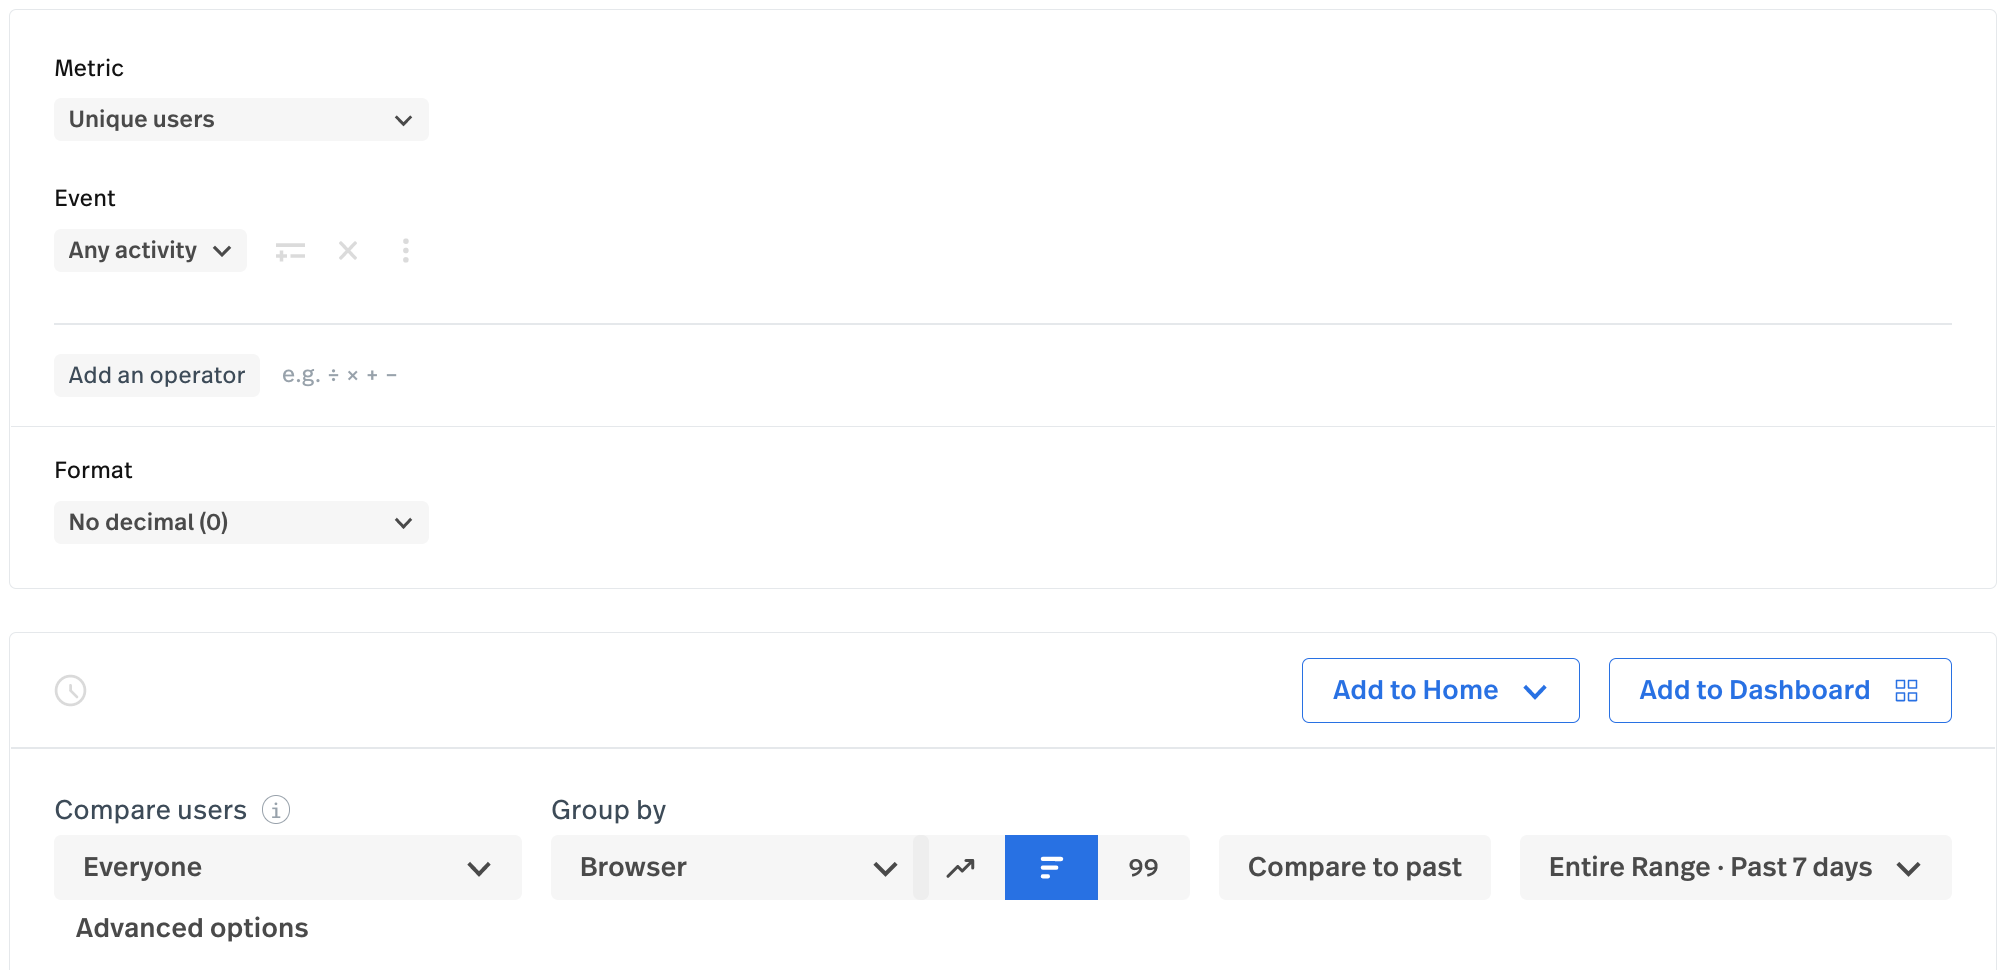Click the clock history icon
Screen dimensions: 2006x970
[x=71, y=691]
